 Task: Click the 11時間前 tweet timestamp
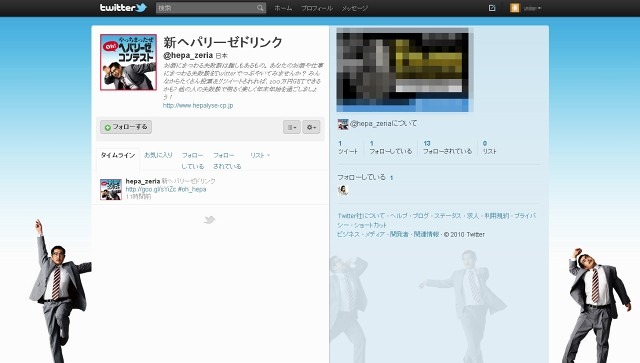point(138,197)
